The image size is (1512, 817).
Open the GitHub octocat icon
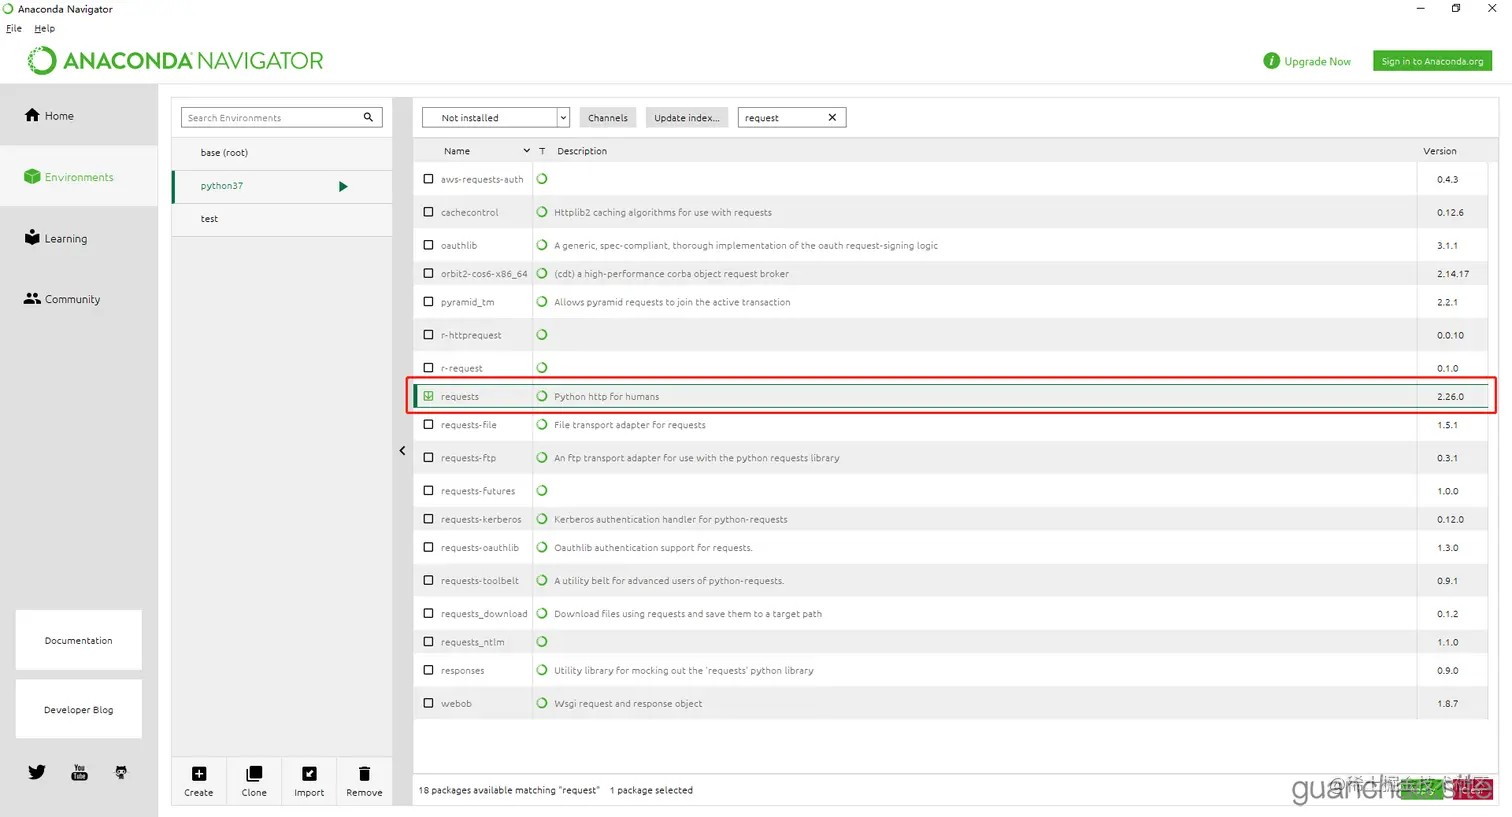pos(121,772)
